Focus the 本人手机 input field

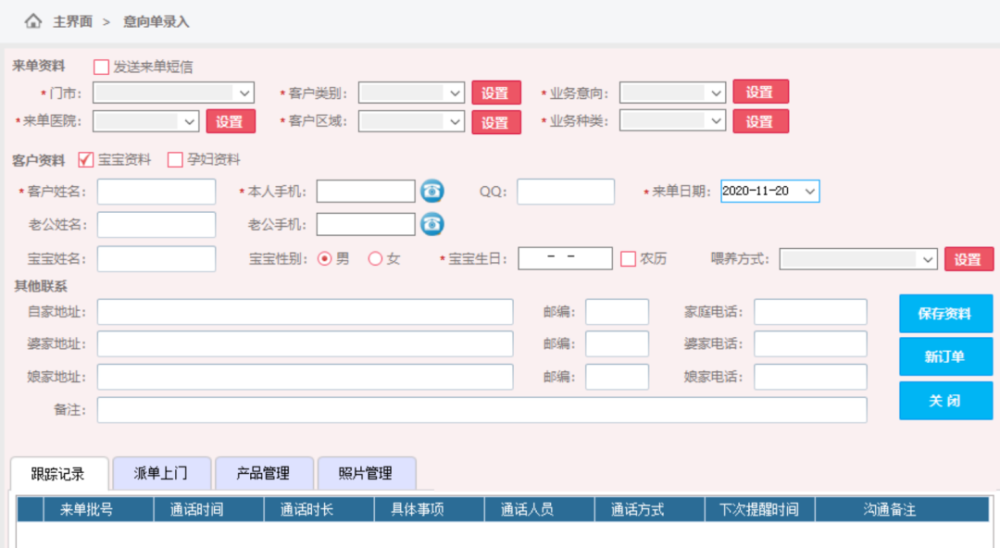point(365,191)
